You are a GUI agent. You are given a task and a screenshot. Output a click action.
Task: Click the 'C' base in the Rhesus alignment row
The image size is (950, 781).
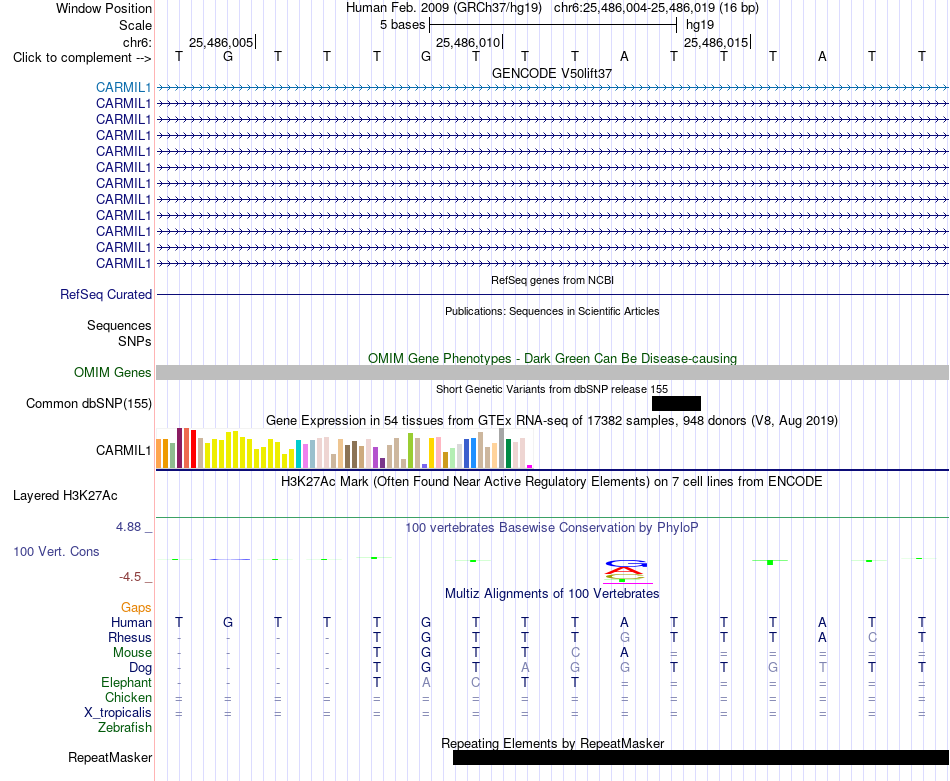[872, 637]
